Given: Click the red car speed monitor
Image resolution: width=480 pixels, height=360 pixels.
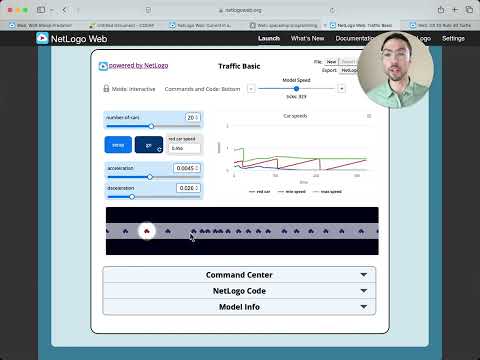Looking at the screenshot, I should 184,144.
